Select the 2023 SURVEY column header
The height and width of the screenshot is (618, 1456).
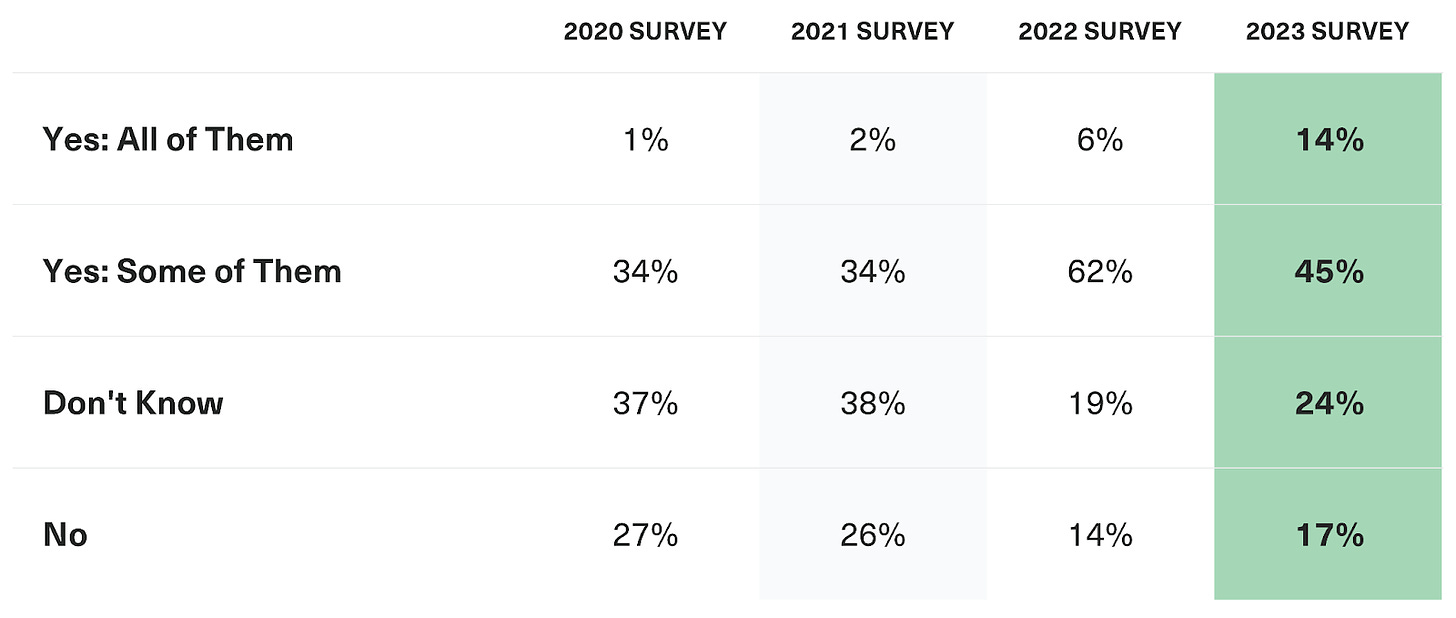click(1327, 31)
